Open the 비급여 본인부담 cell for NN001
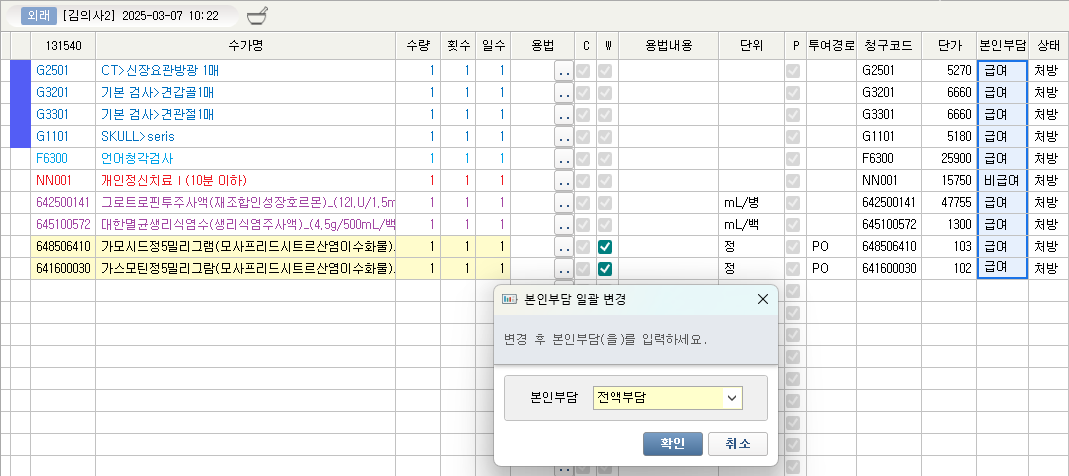Screen dimensions: 1069x476 (x=1001, y=181)
